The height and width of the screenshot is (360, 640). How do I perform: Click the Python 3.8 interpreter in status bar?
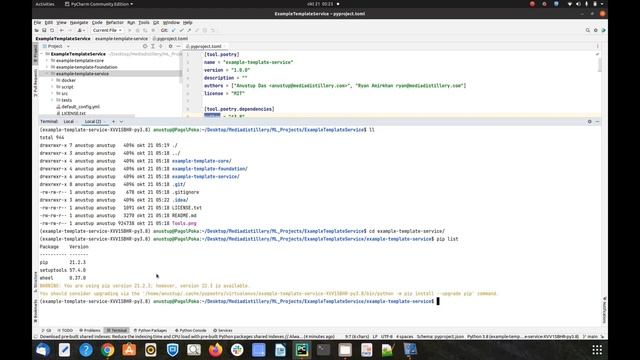coord(522,337)
